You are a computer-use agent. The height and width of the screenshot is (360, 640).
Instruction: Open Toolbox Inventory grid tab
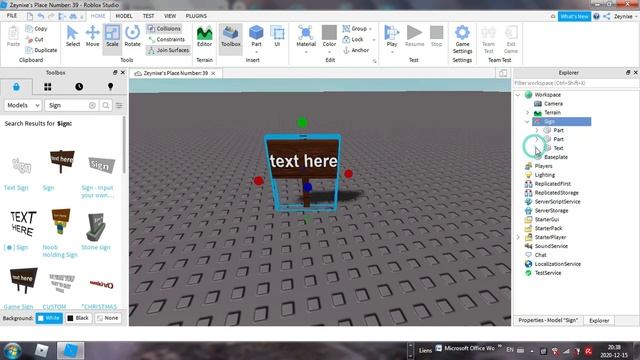(48, 87)
